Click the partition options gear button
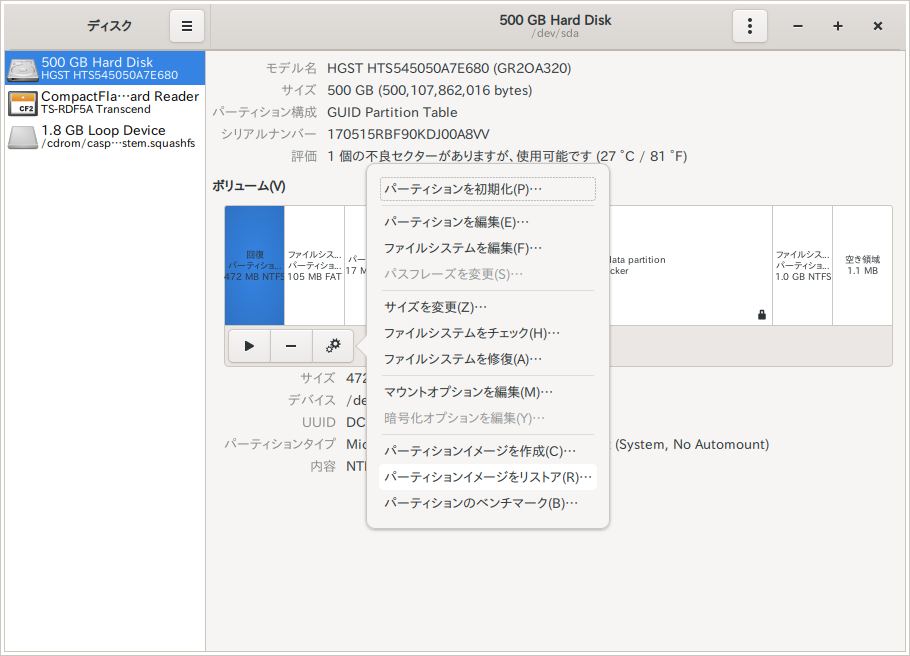Screen dimensions: 910x656 tap(333, 346)
